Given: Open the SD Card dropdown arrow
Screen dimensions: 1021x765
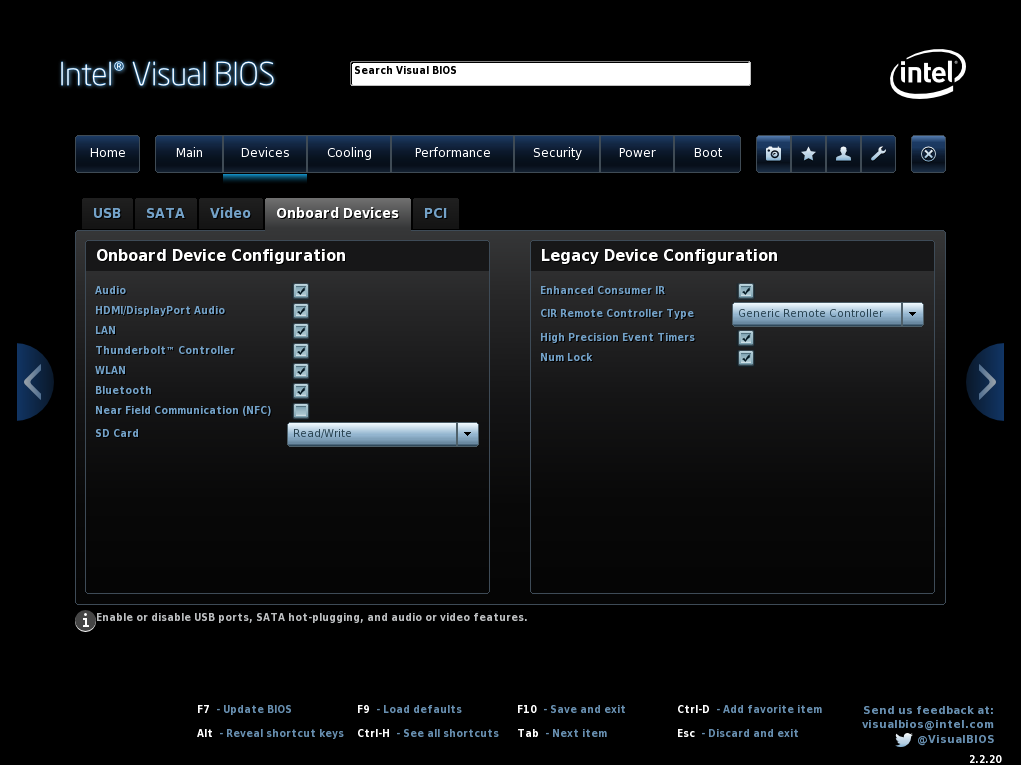Looking at the screenshot, I should click(468, 434).
